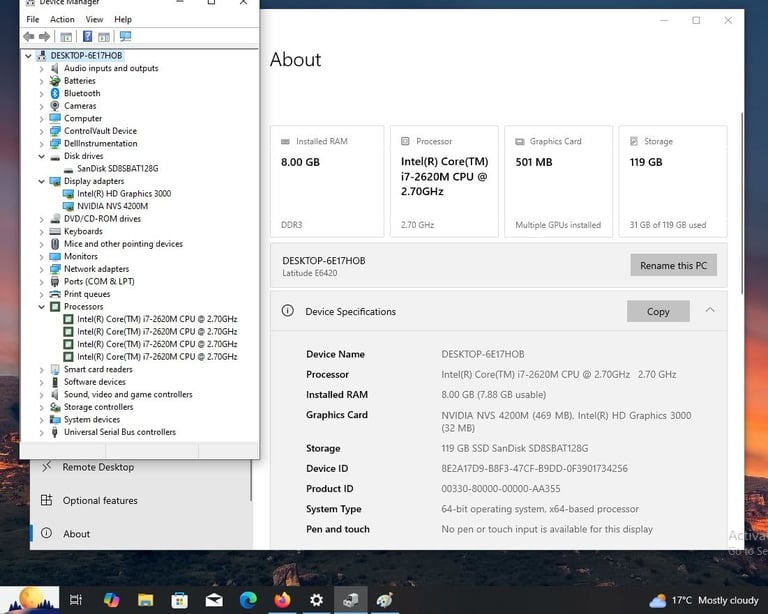Image resolution: width=768 pixels, height=614 pixels.
Task: Select the Keyboards icon in device tree
Action: point(55,231)
